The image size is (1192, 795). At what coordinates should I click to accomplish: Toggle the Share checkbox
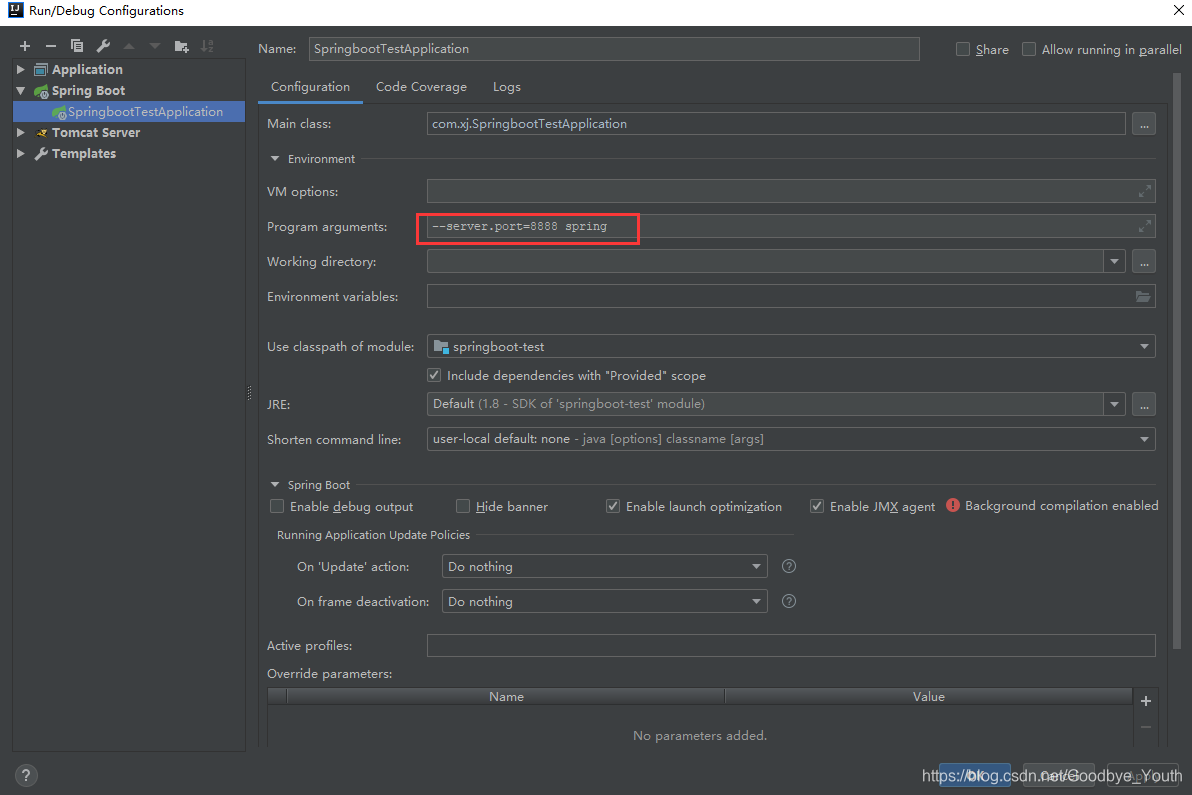pos(963,49)
